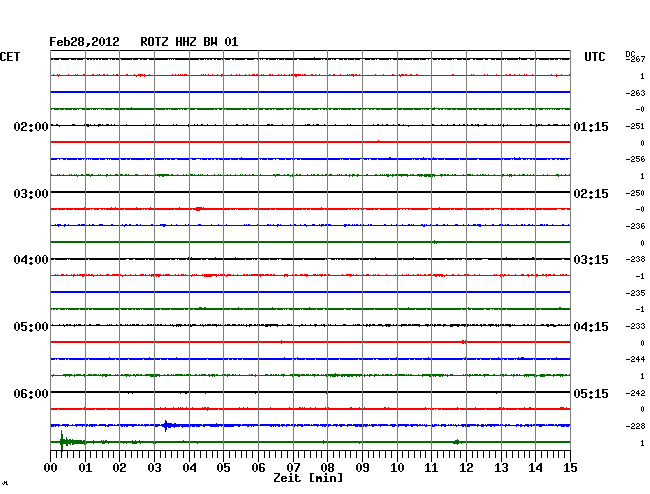Click the red burst on the trace below 03:00
This screenshot has width=650, height=494.
(199, 209)
